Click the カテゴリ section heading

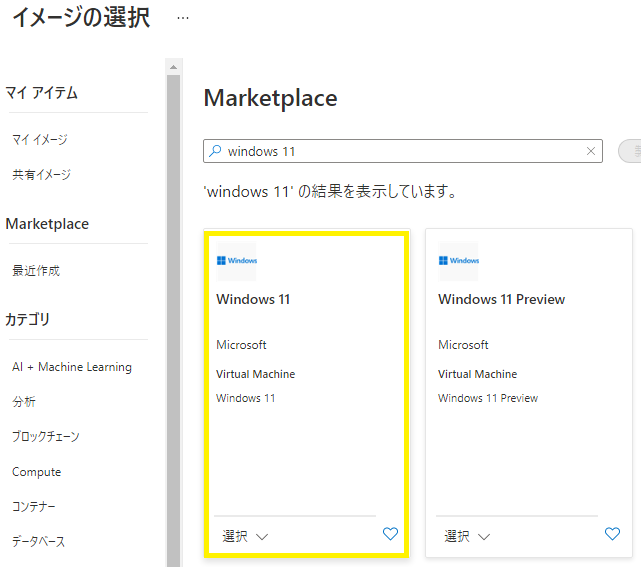[27, 319]
